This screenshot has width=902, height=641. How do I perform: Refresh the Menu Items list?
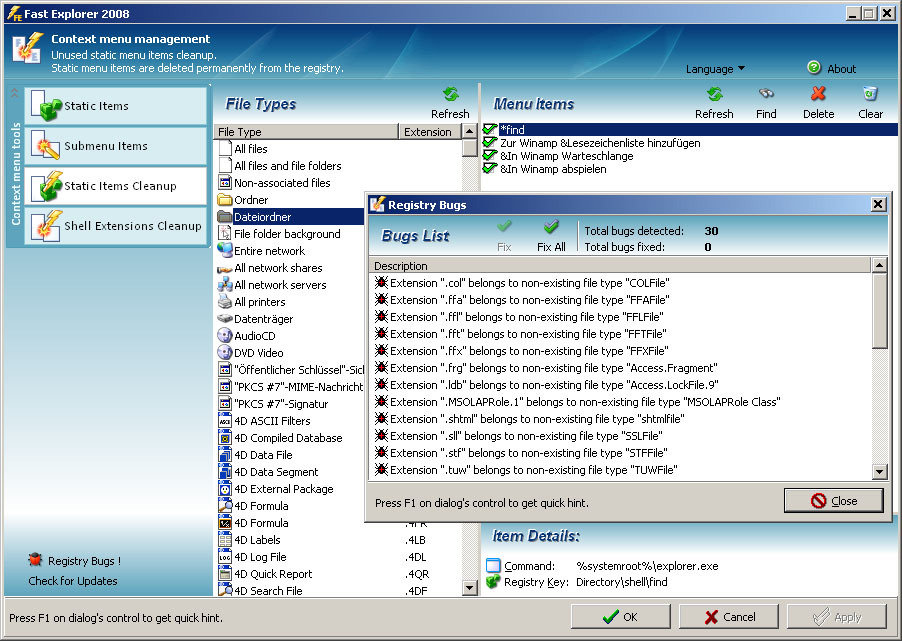(x=714, y=102)
